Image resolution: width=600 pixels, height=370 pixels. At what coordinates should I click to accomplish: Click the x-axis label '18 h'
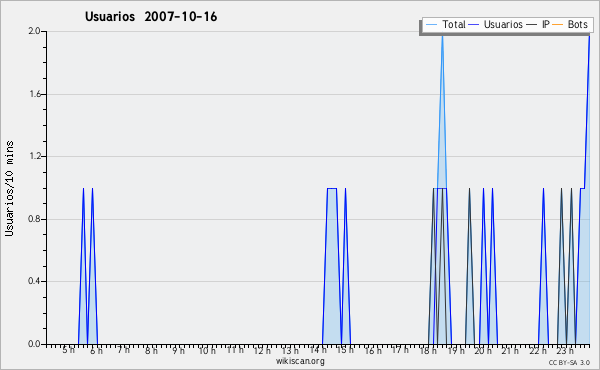tap(428, 350)
